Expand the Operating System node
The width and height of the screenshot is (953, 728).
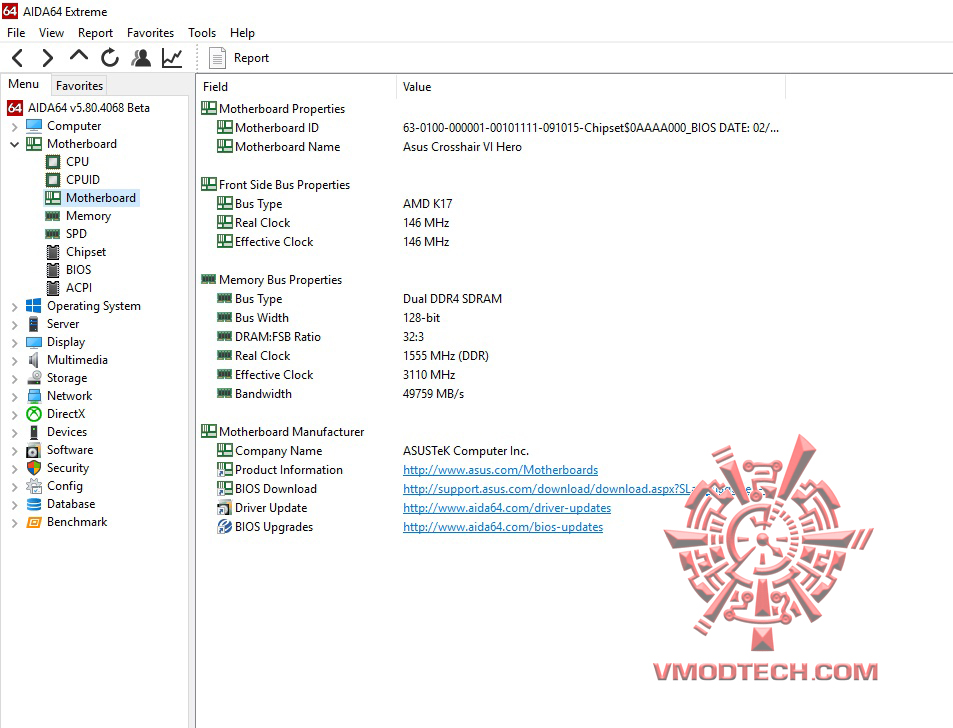[x=15, y=307]
